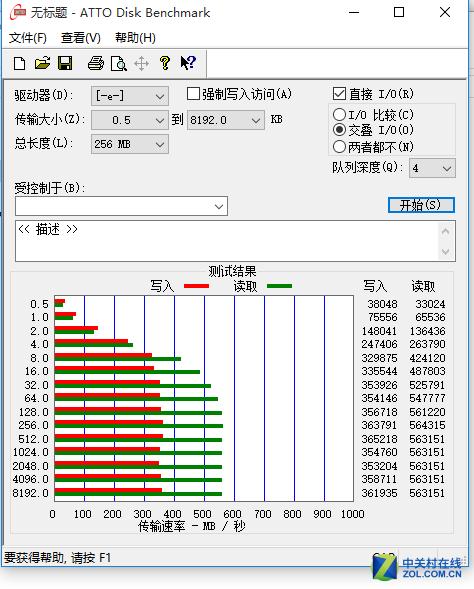The height and width of the screenshot is (589, 474).
Task: Open the 帮助(H) menu
Action: [135, 38]
